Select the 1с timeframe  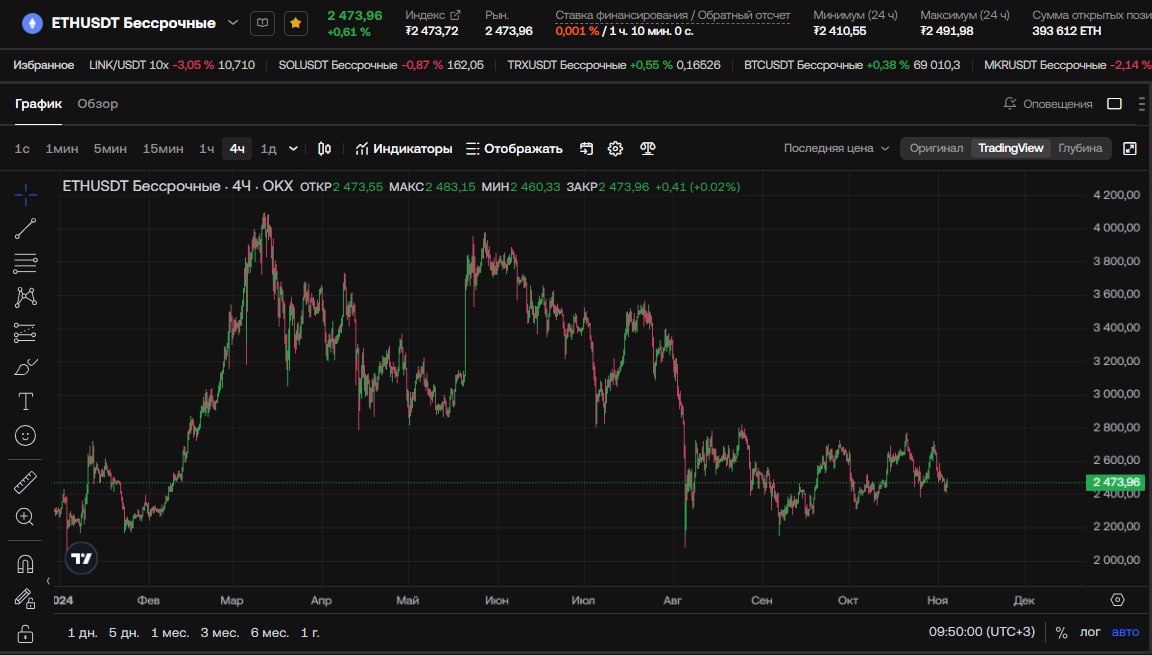tap(22, 148)
